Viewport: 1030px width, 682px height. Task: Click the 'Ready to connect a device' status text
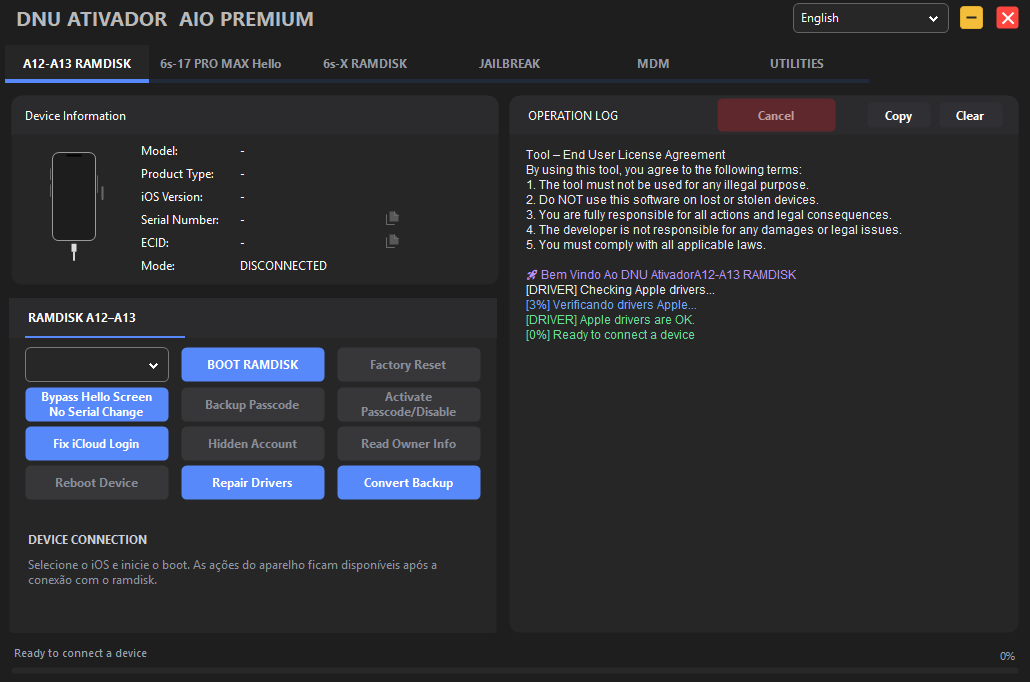(x=81, y=653)
